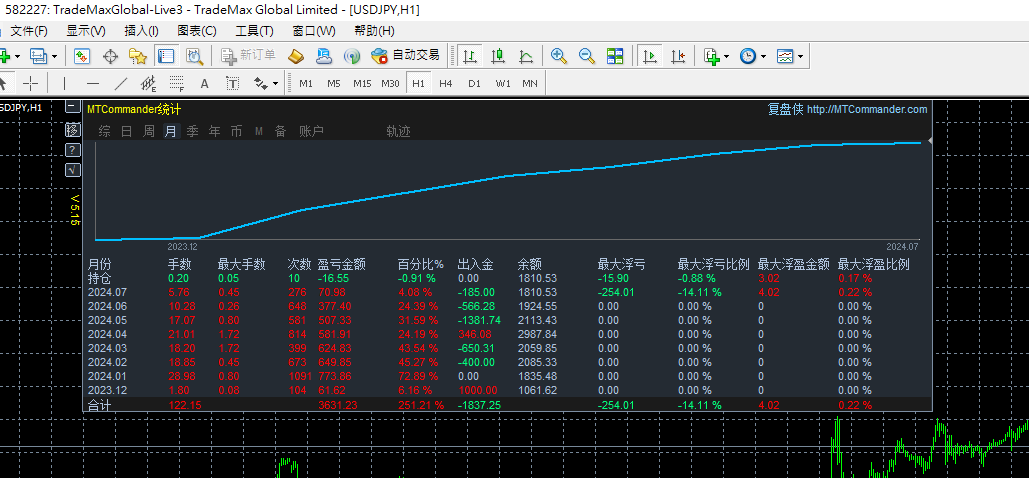This screenshot has width=1029, height=478.
Task: Select the crosshair tool
Action: coord(30,83)
